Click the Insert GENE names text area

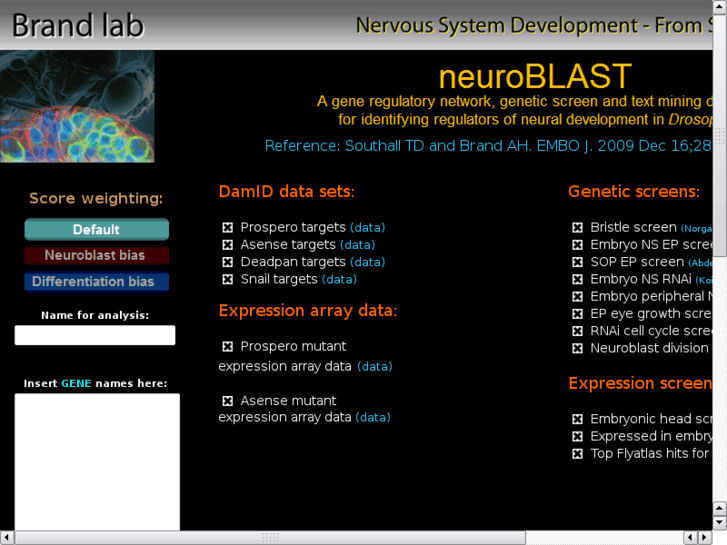[x=97, y=462]
